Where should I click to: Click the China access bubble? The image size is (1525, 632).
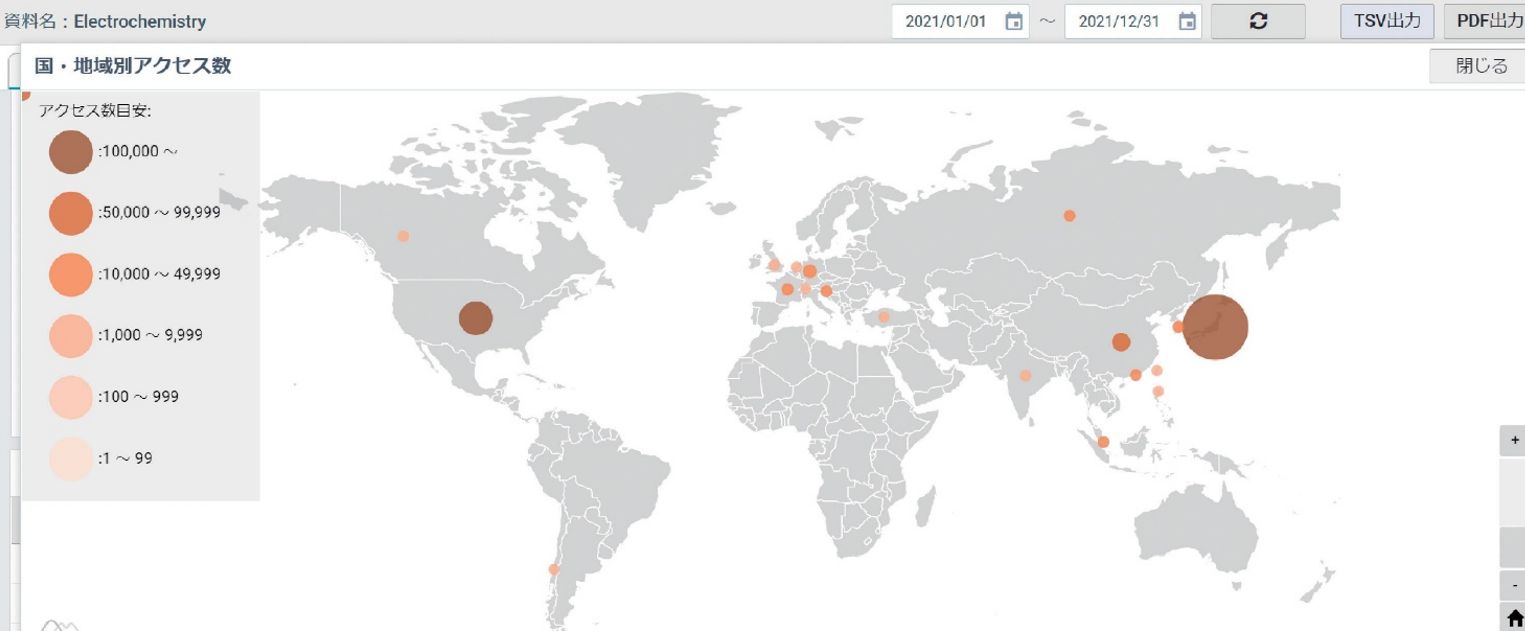click(1121, 342)
